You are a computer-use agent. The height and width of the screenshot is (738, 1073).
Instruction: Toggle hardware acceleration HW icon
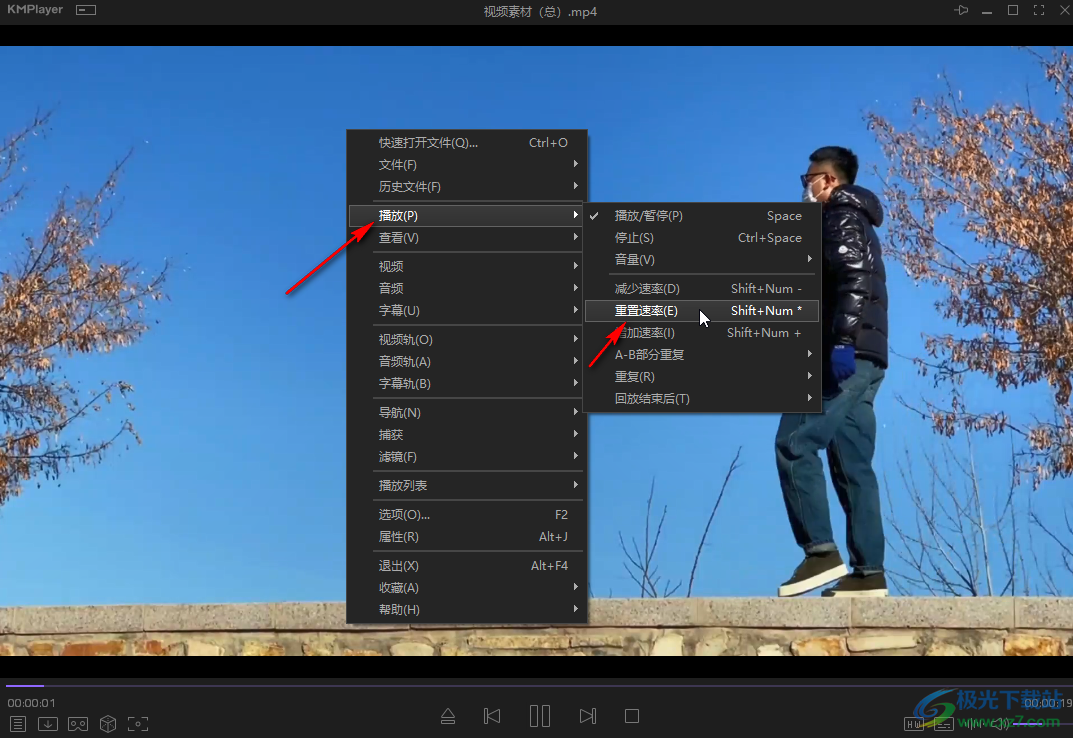914,724
